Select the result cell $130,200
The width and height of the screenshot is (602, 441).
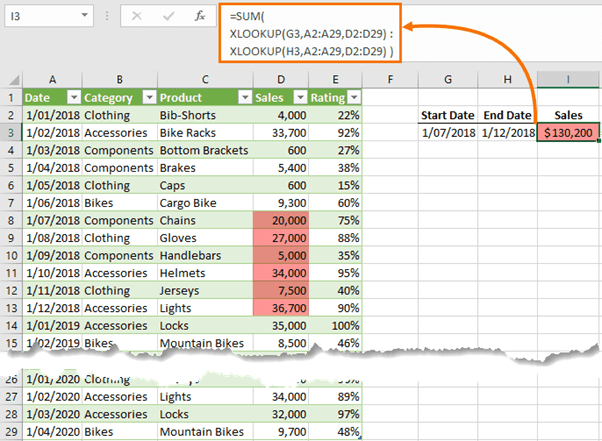coord(568,133)
